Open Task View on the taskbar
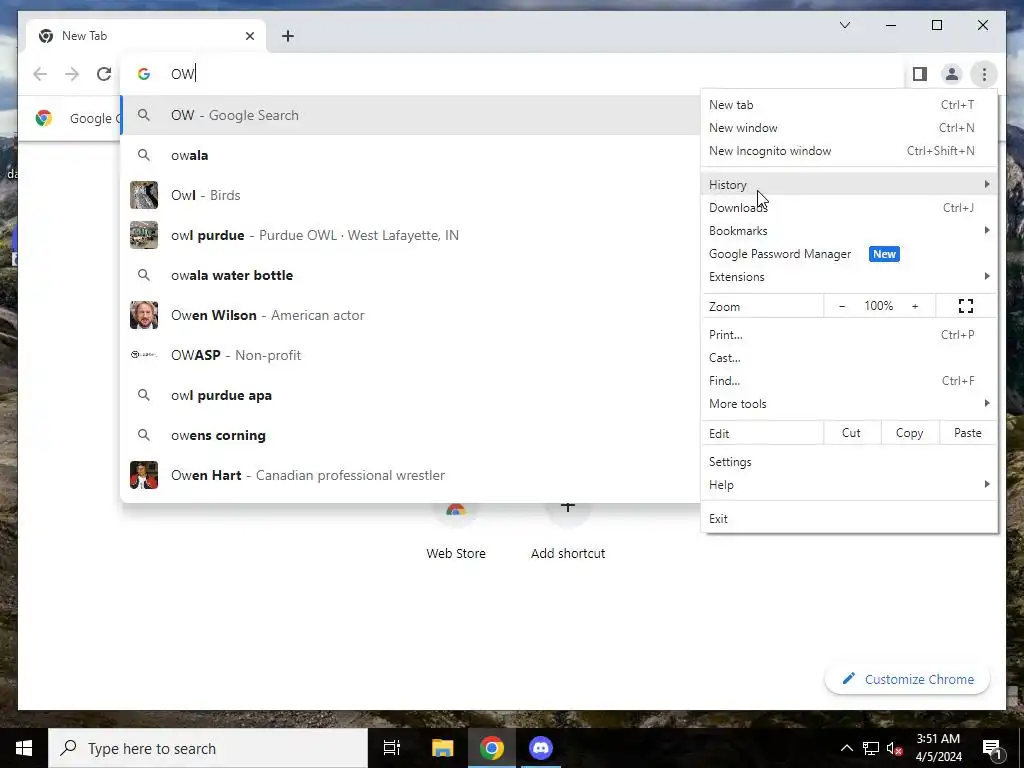Viewport: 1024px width, 768px height. coord(391,748)
